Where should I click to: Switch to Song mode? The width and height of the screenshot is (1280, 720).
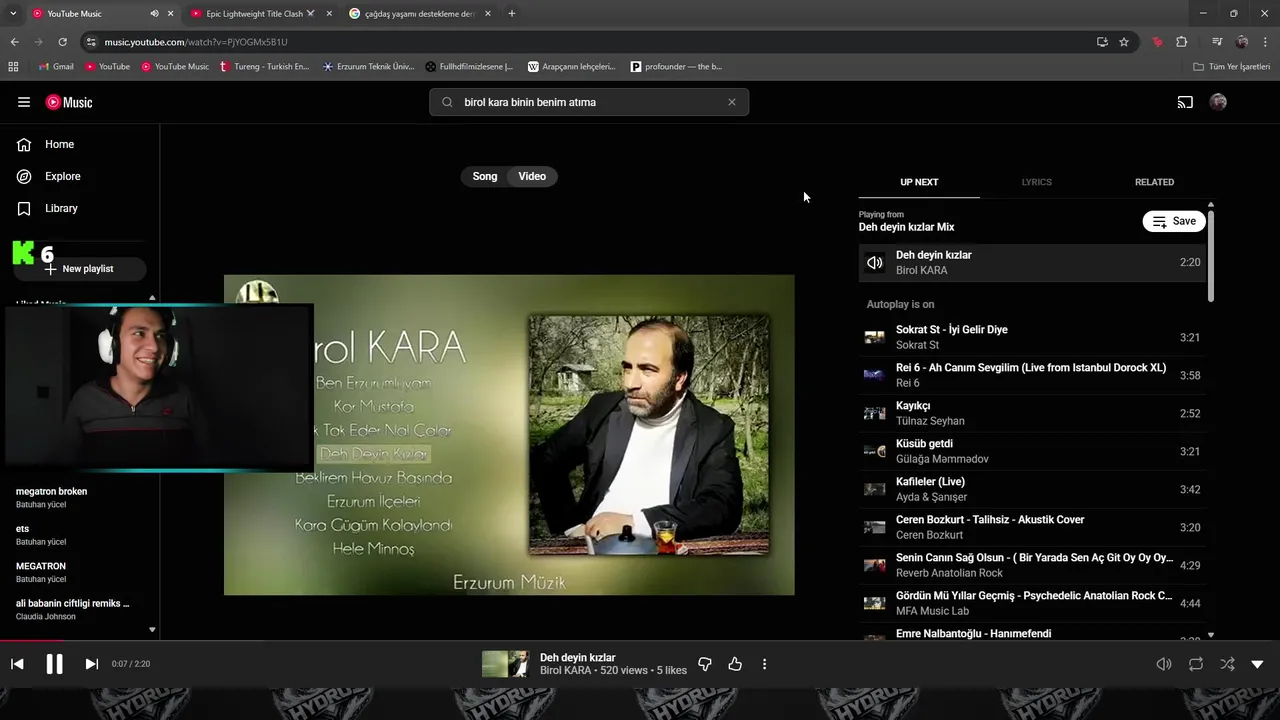click(485, 176)
